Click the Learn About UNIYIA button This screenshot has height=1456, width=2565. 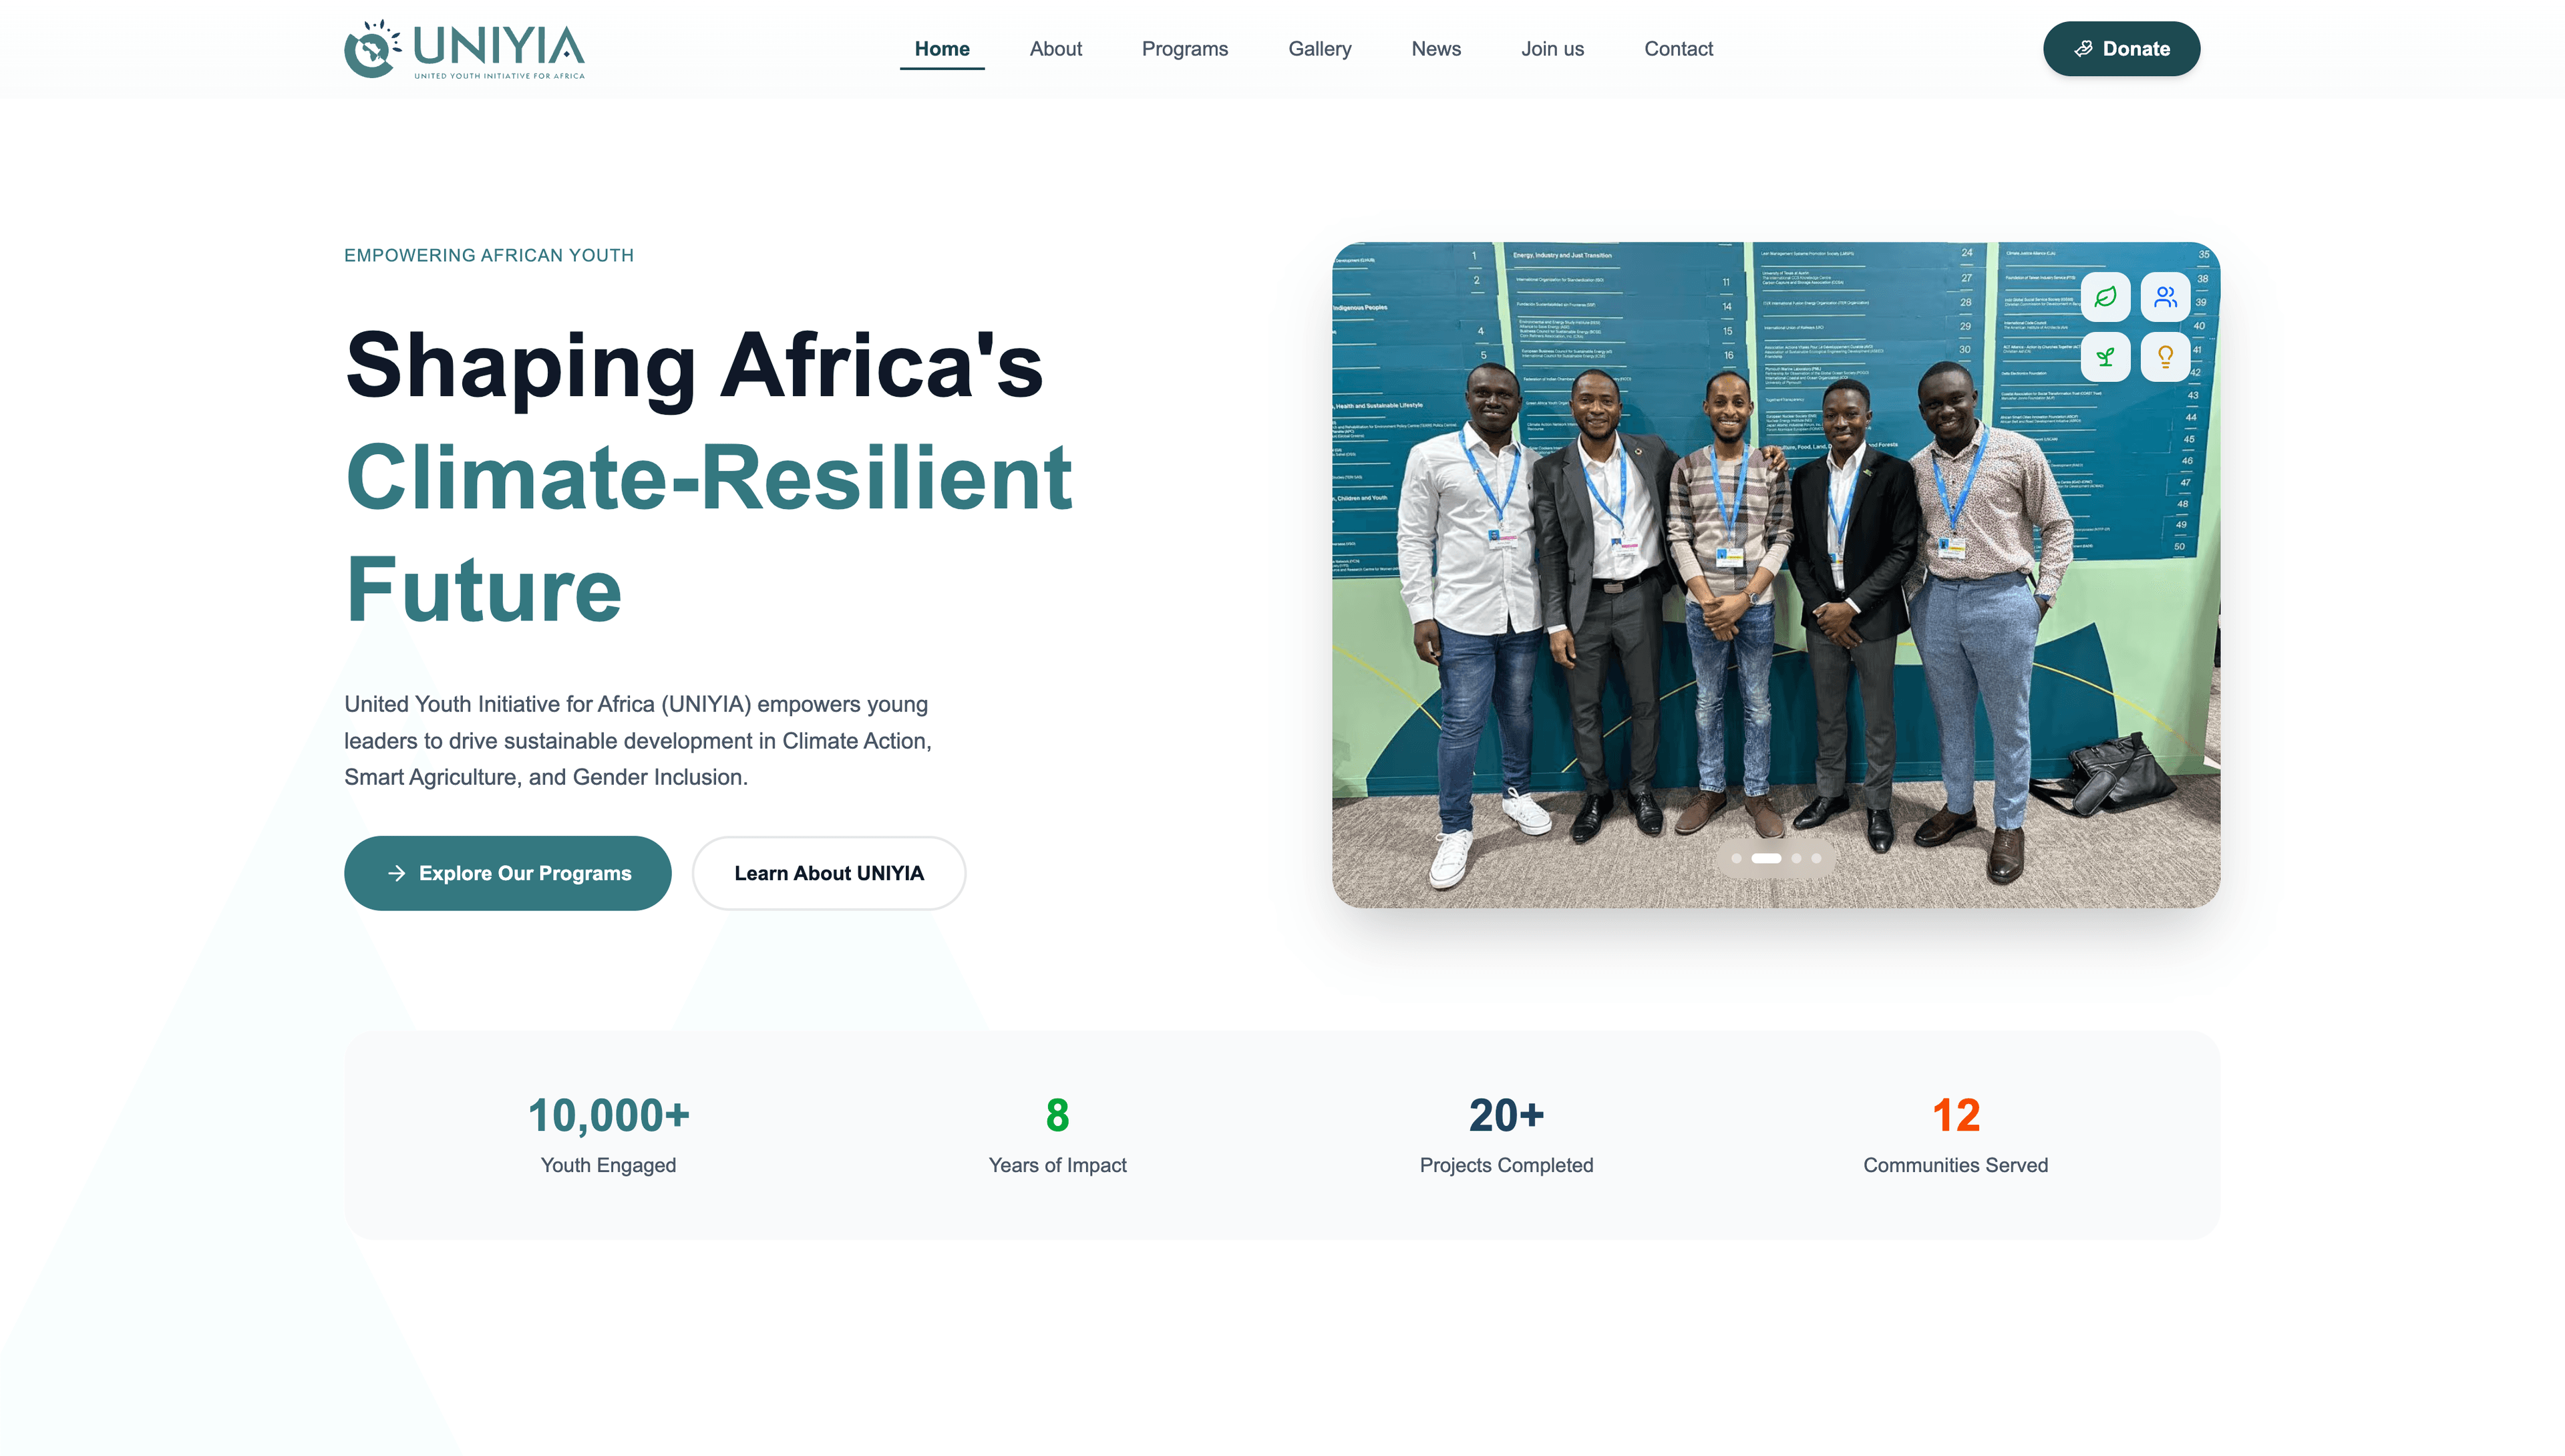tap(828, 873)
